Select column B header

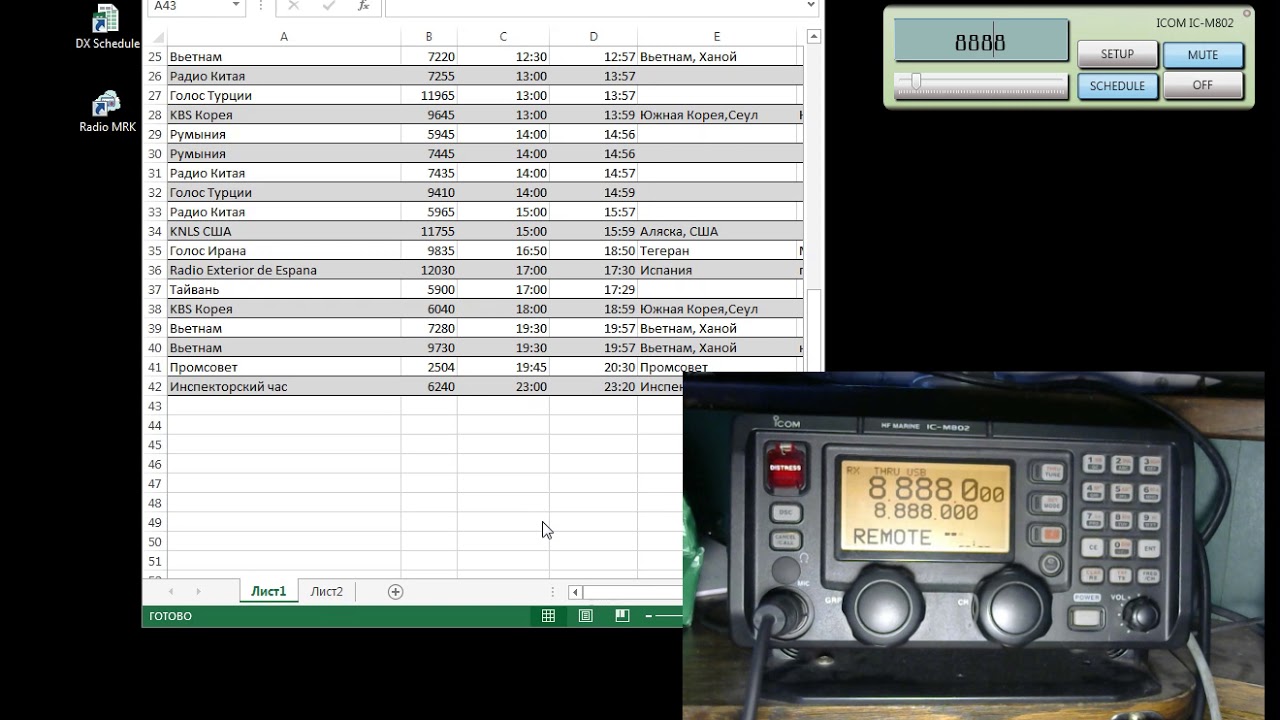coord(429,37)
